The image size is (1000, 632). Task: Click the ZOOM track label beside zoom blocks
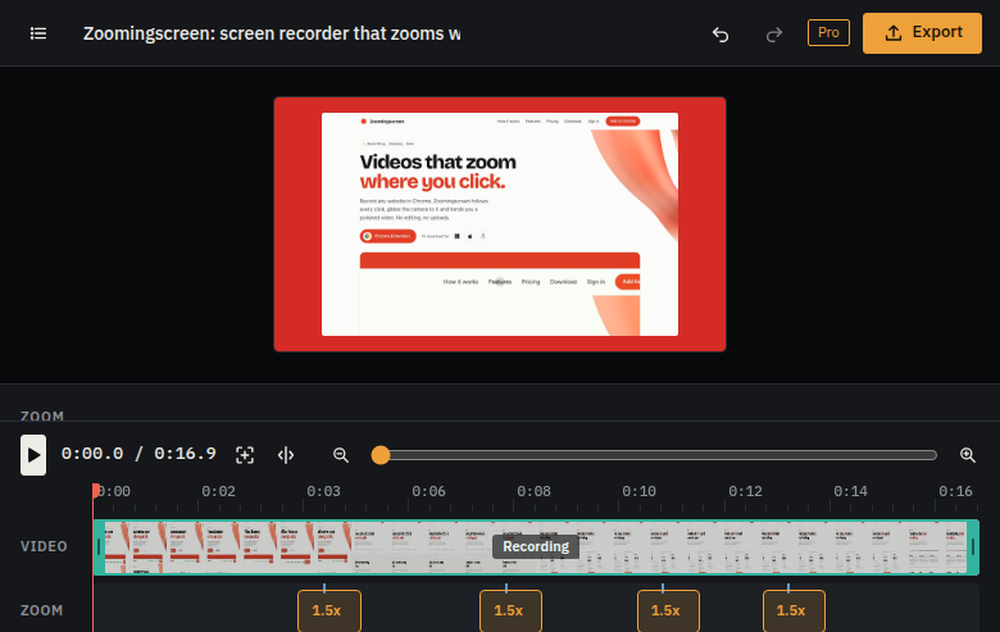[x=41, y=610]
